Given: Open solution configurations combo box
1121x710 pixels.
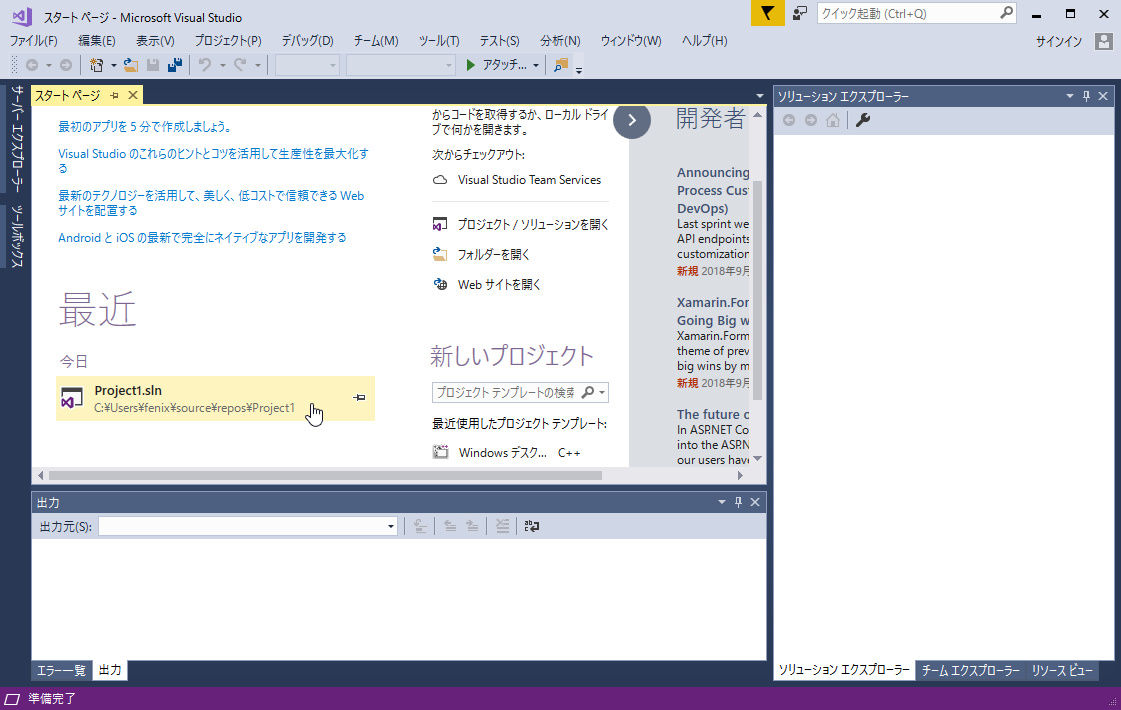Looking at the screenshot, I should [x=307, y=65].
